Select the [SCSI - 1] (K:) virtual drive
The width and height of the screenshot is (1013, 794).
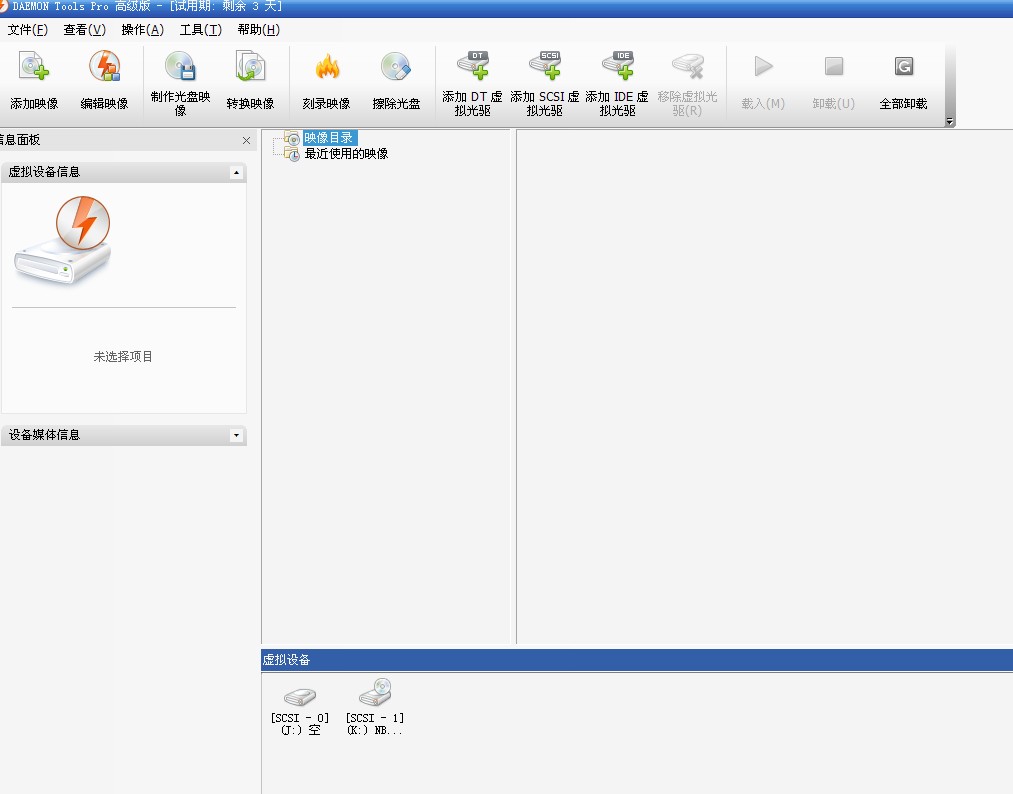click(375, 707)
